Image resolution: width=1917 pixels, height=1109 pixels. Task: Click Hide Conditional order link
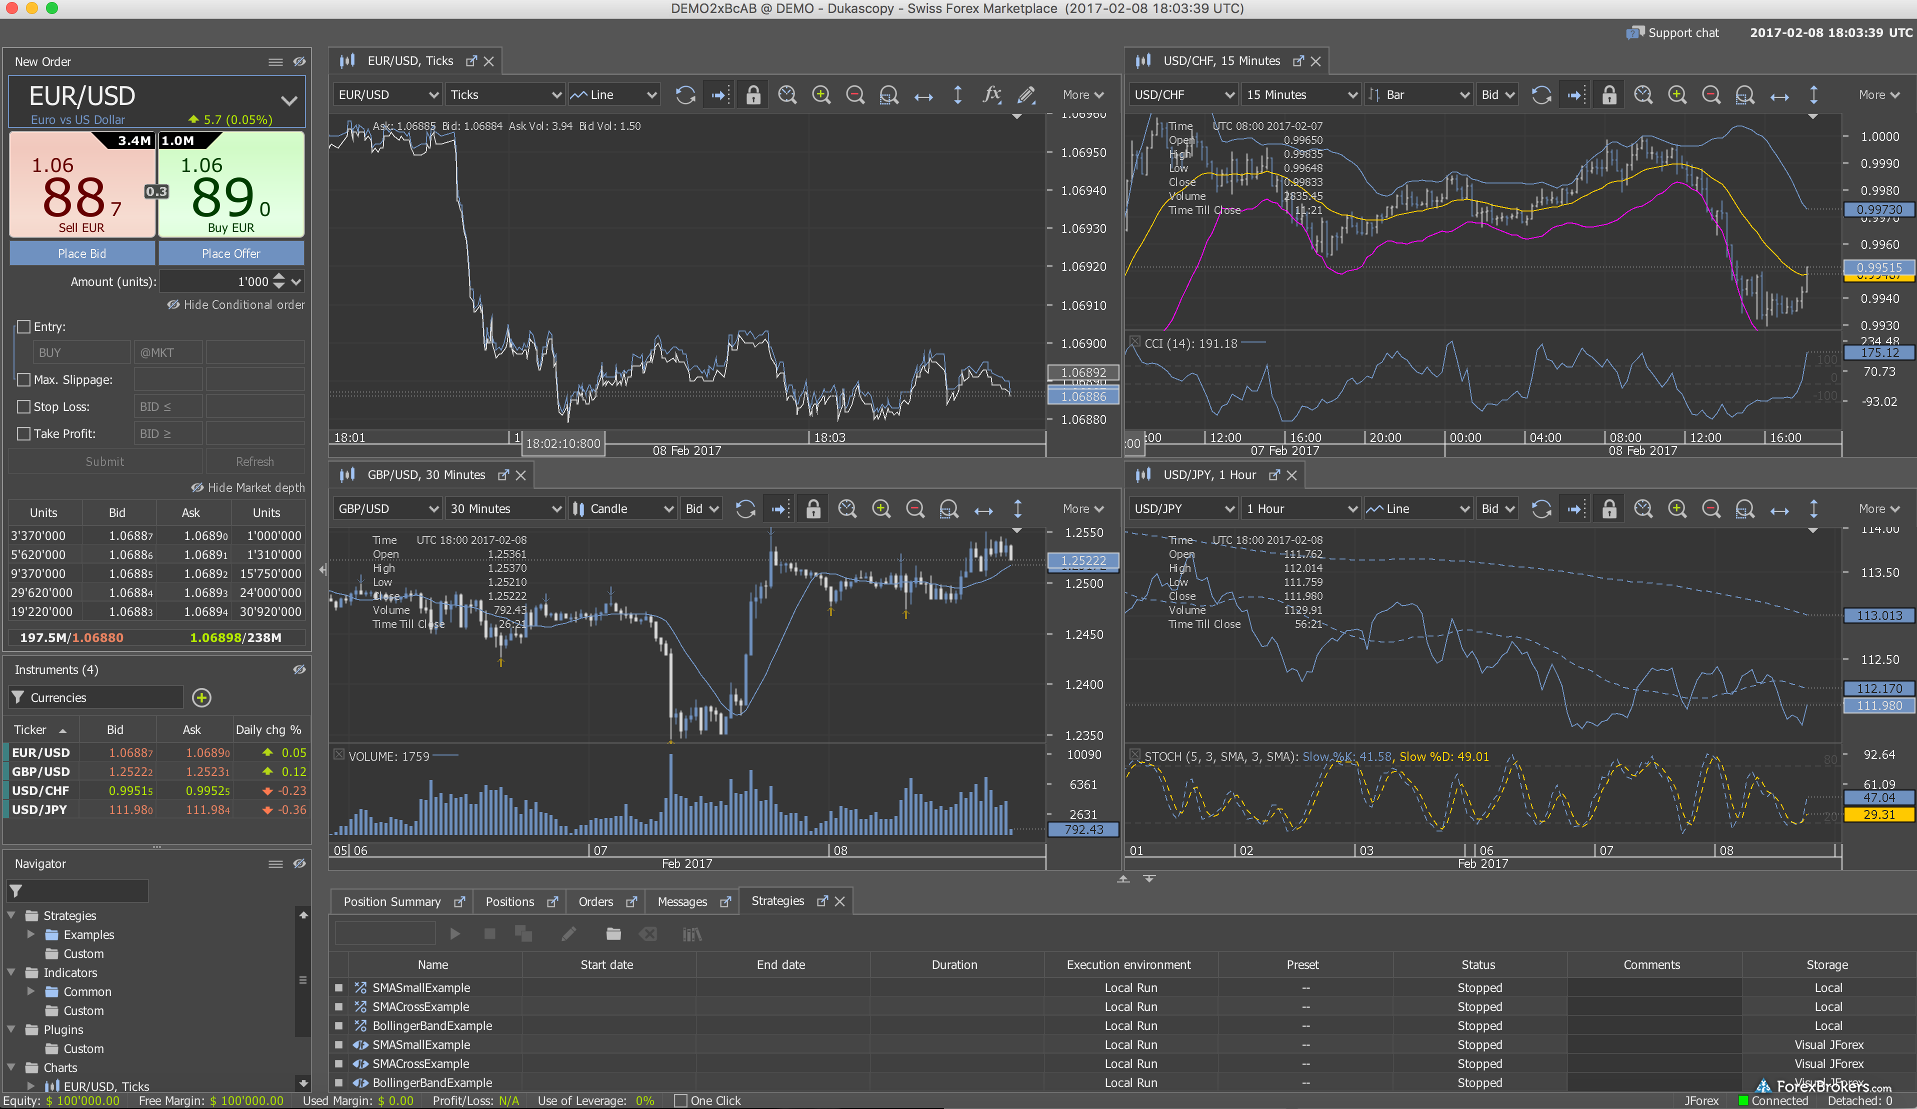236,305
